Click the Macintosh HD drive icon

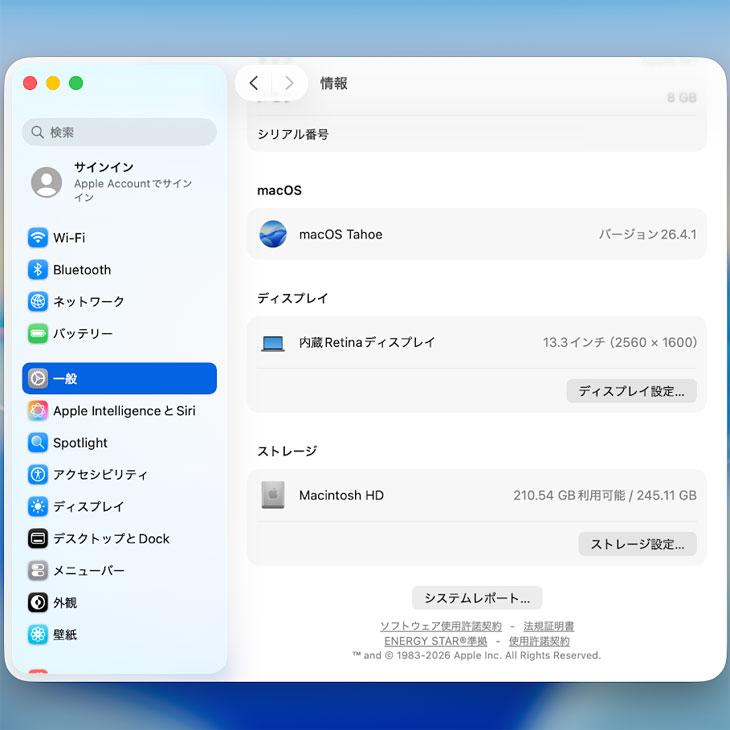coord(273,495)
